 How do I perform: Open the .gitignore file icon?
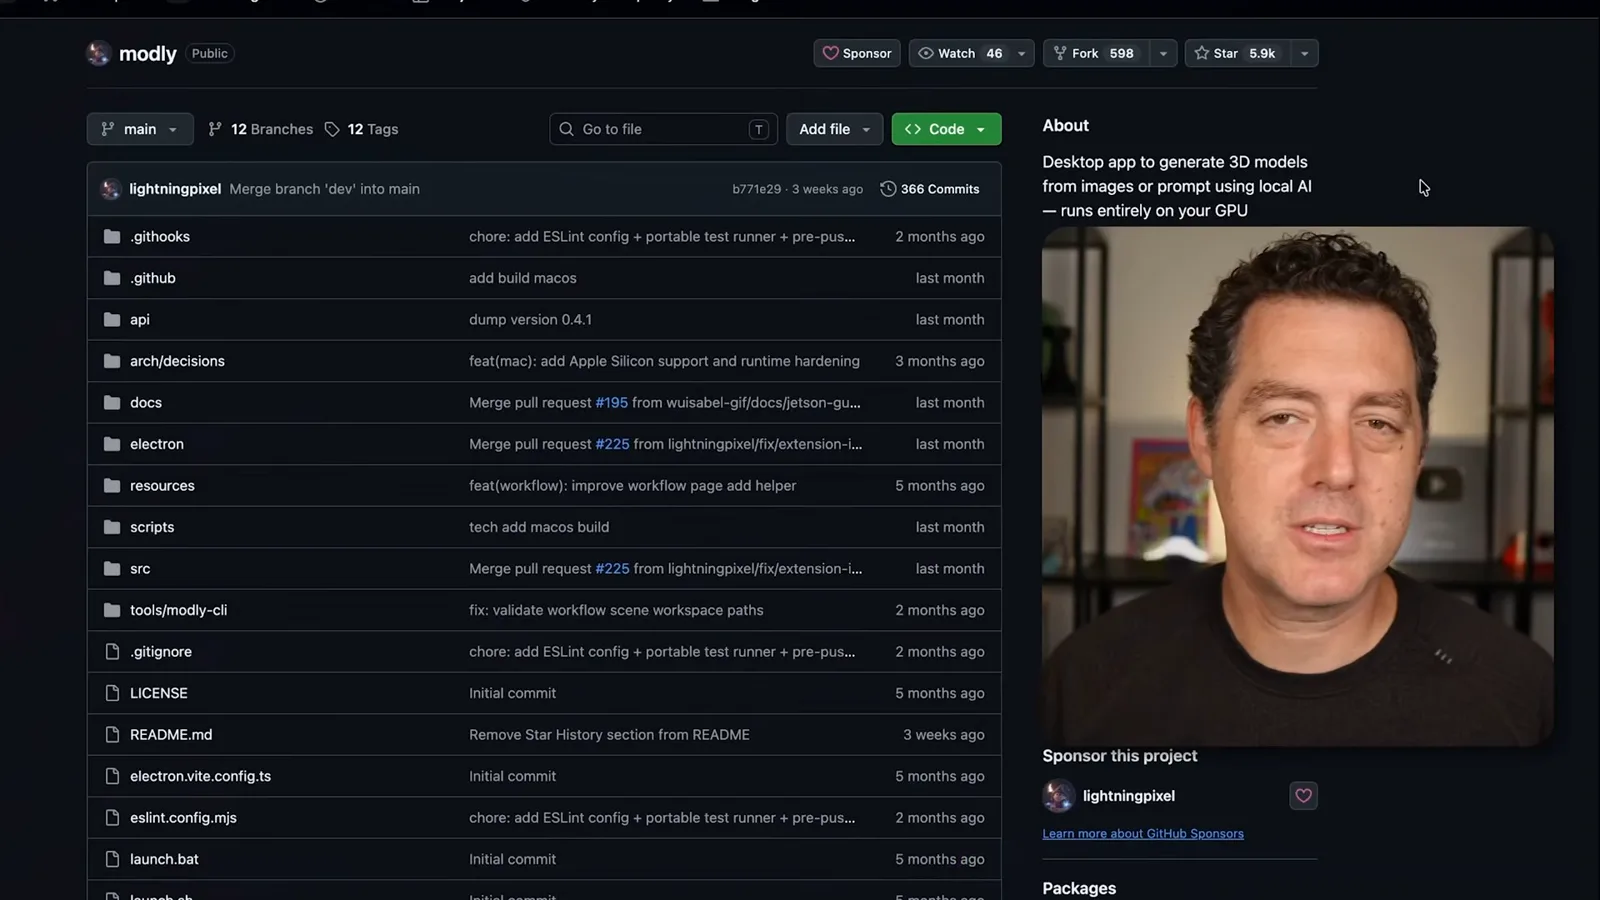(x=112, y=652)
